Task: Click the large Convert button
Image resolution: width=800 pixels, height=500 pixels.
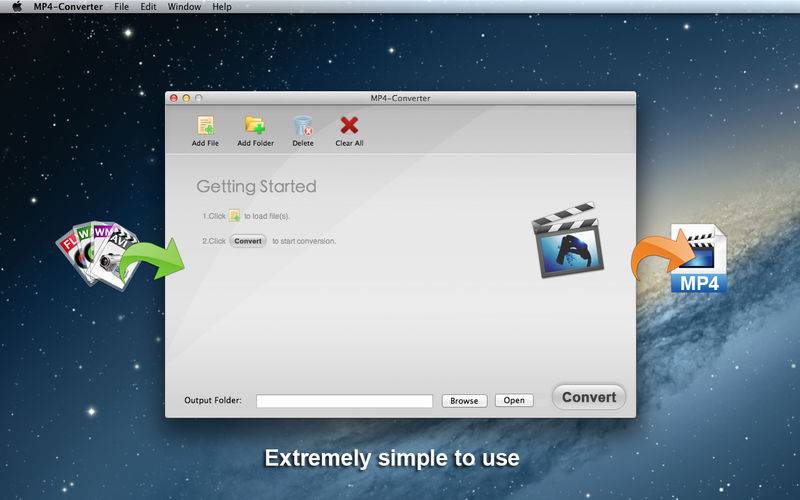Action: [x=589, y=397]
